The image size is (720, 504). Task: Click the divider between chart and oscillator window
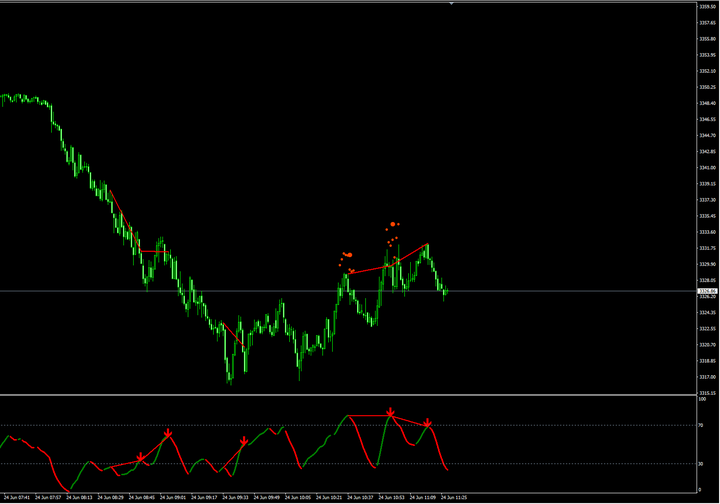coord(350,394)
